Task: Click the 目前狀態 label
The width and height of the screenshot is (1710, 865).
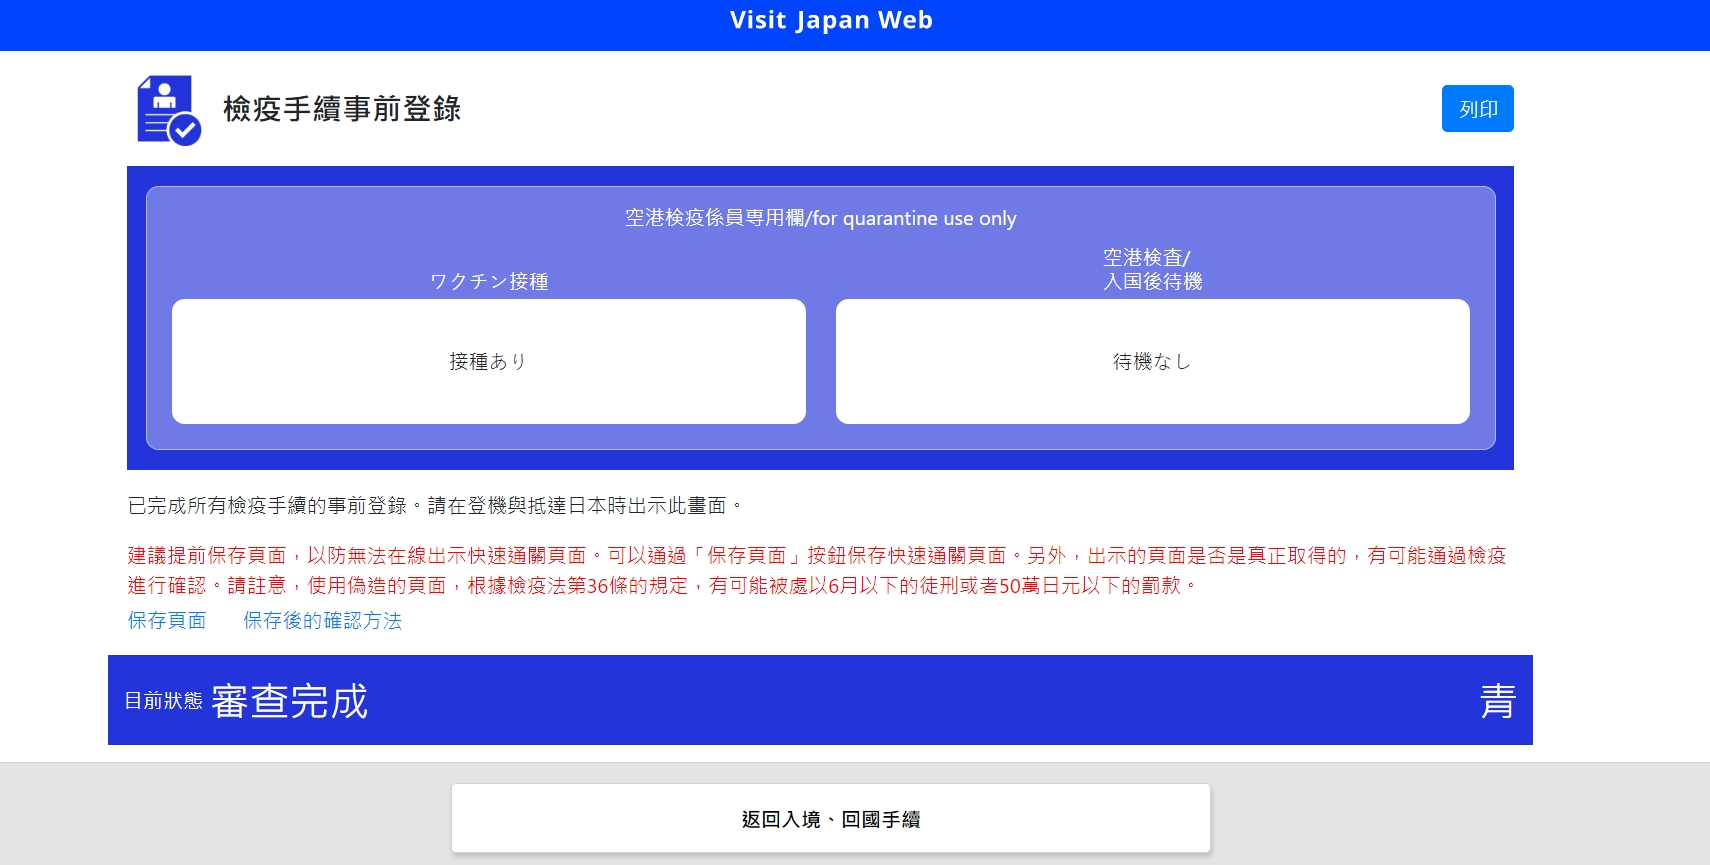Action: [163, 701]
